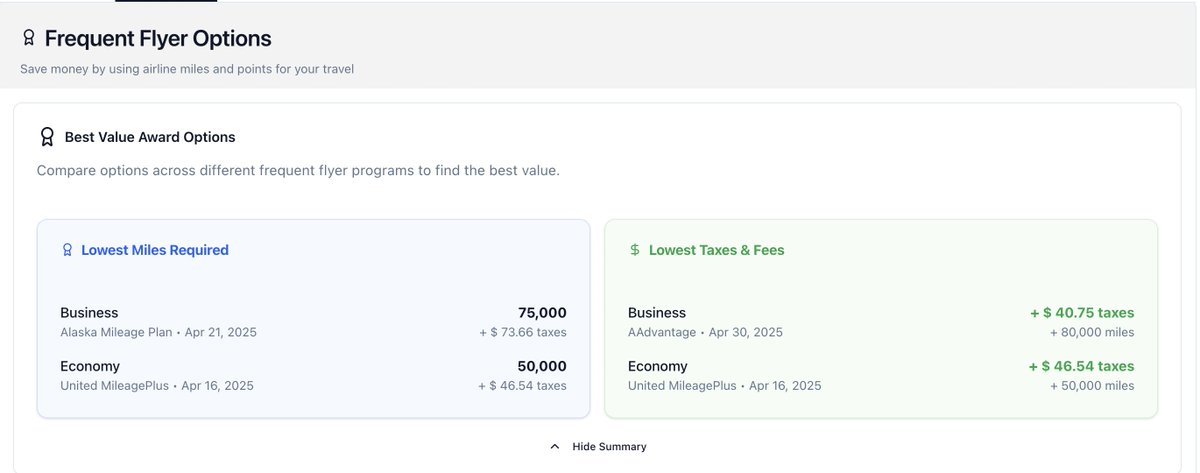Click the + 80,000 miles text
1200x473 pixels.
click(x=1092, y=332)
